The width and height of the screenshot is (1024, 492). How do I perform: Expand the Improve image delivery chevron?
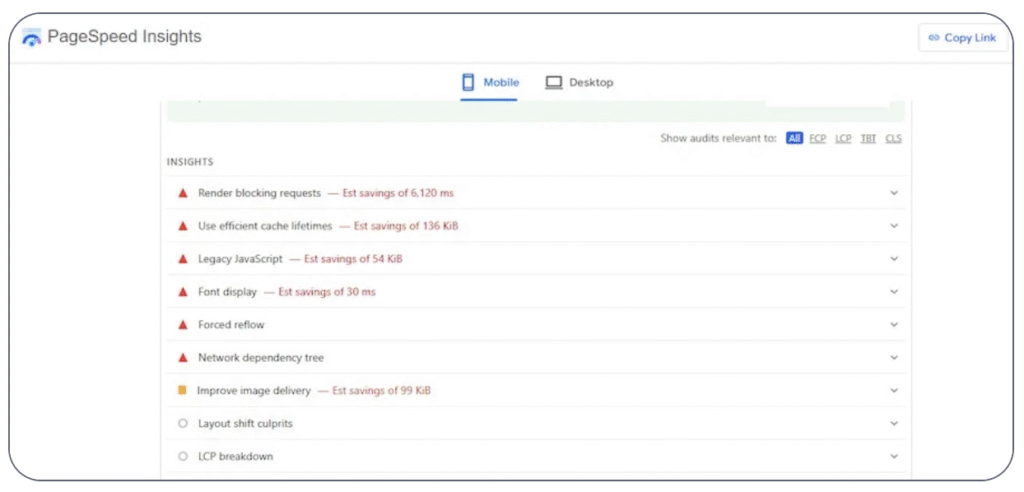tap(894, 390)
